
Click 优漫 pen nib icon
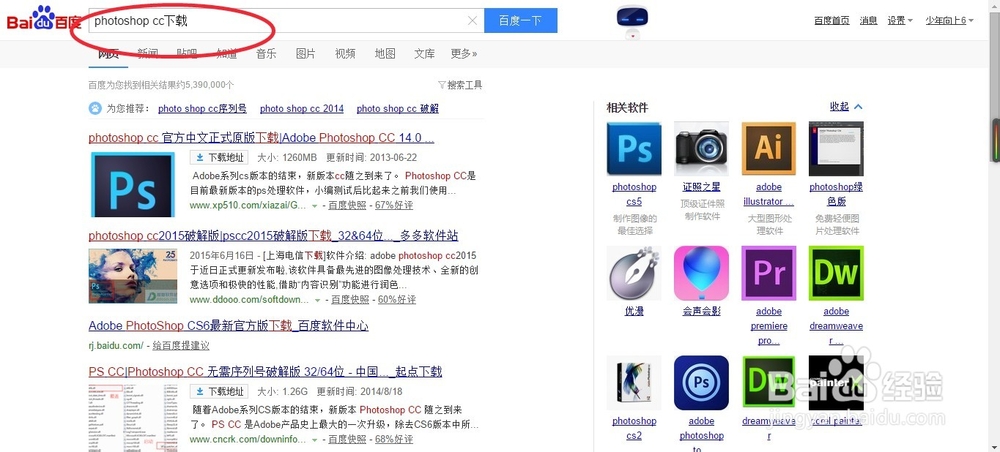click(x=634, y=273)
